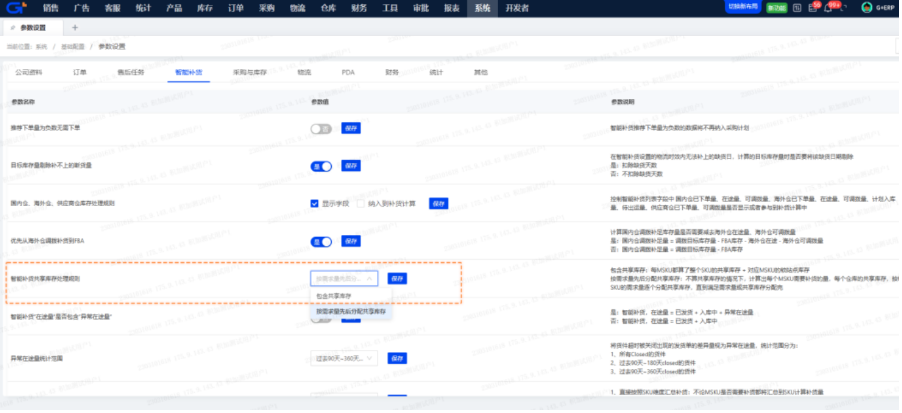Select 包含共享库存 from the dropdown list
This screenshot has height=413, width=902.
tap(334, 296)
